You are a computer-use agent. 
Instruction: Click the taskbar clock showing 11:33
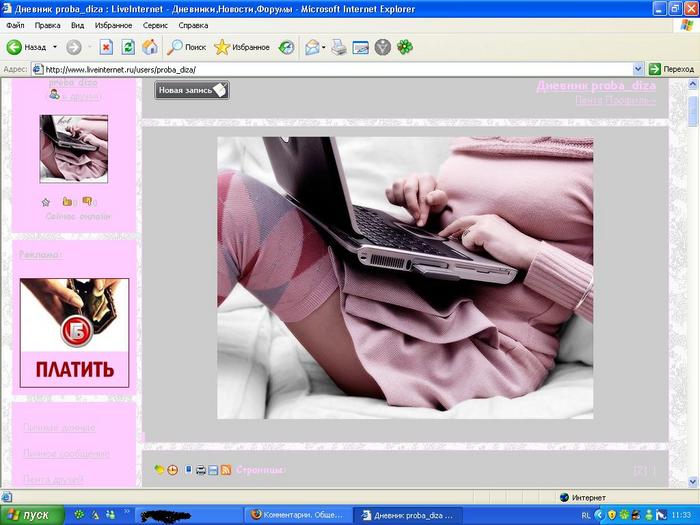[x=681, y=515]
